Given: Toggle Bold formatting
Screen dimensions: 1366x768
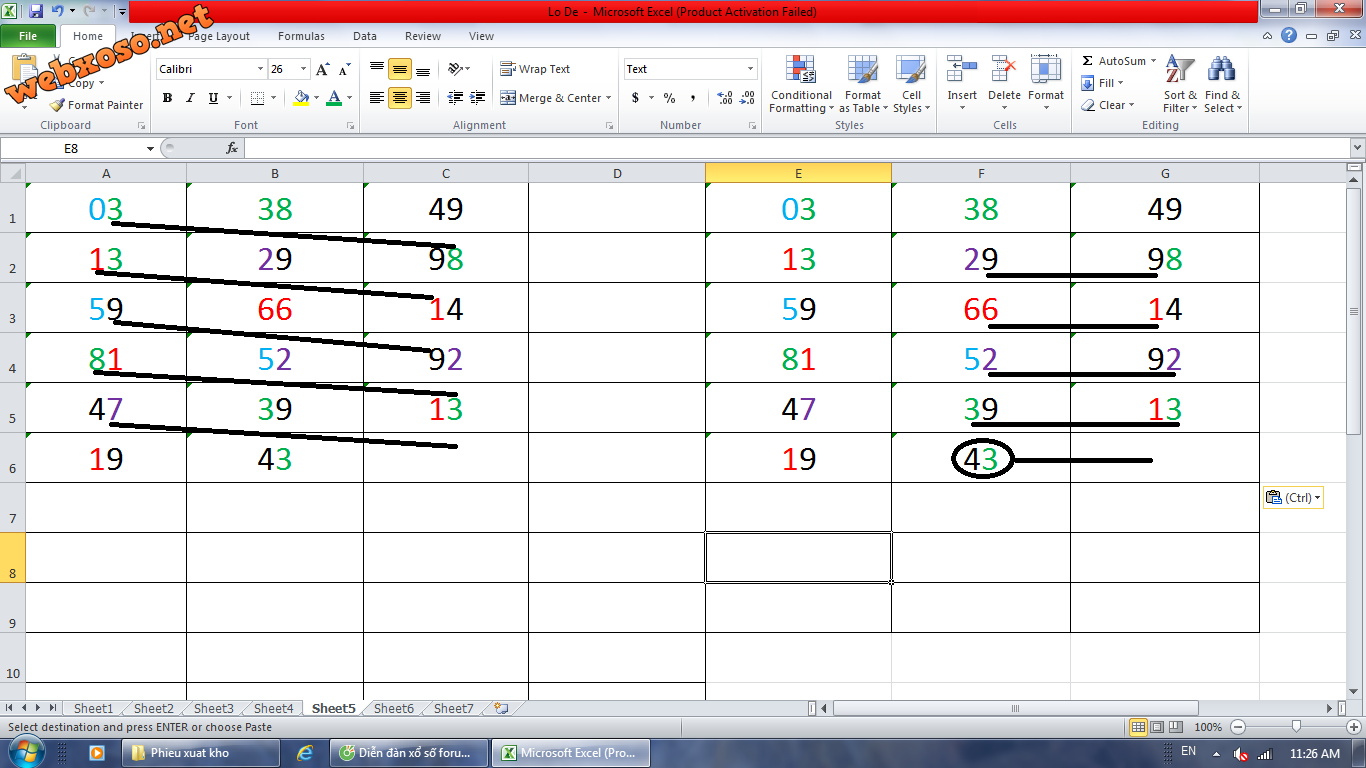Looking at the screenshot, I should [x=167, y=98].
